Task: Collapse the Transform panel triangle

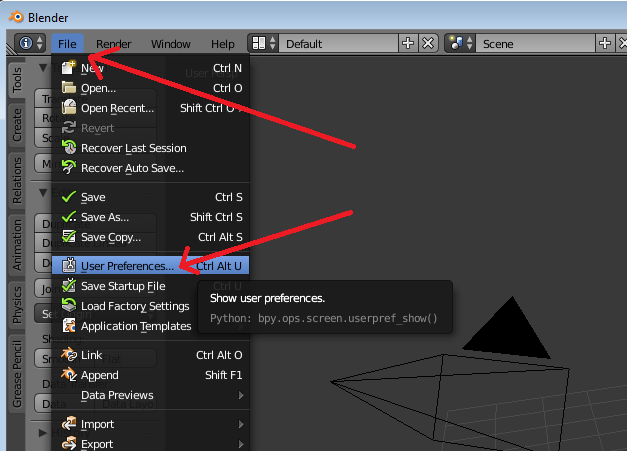Action: (43, 67)
